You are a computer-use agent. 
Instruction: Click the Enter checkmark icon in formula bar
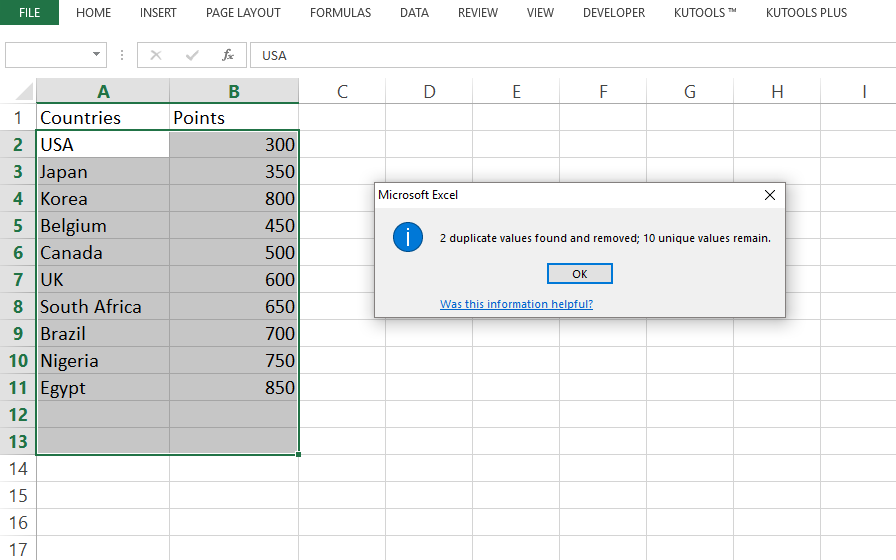pos(192,55)
